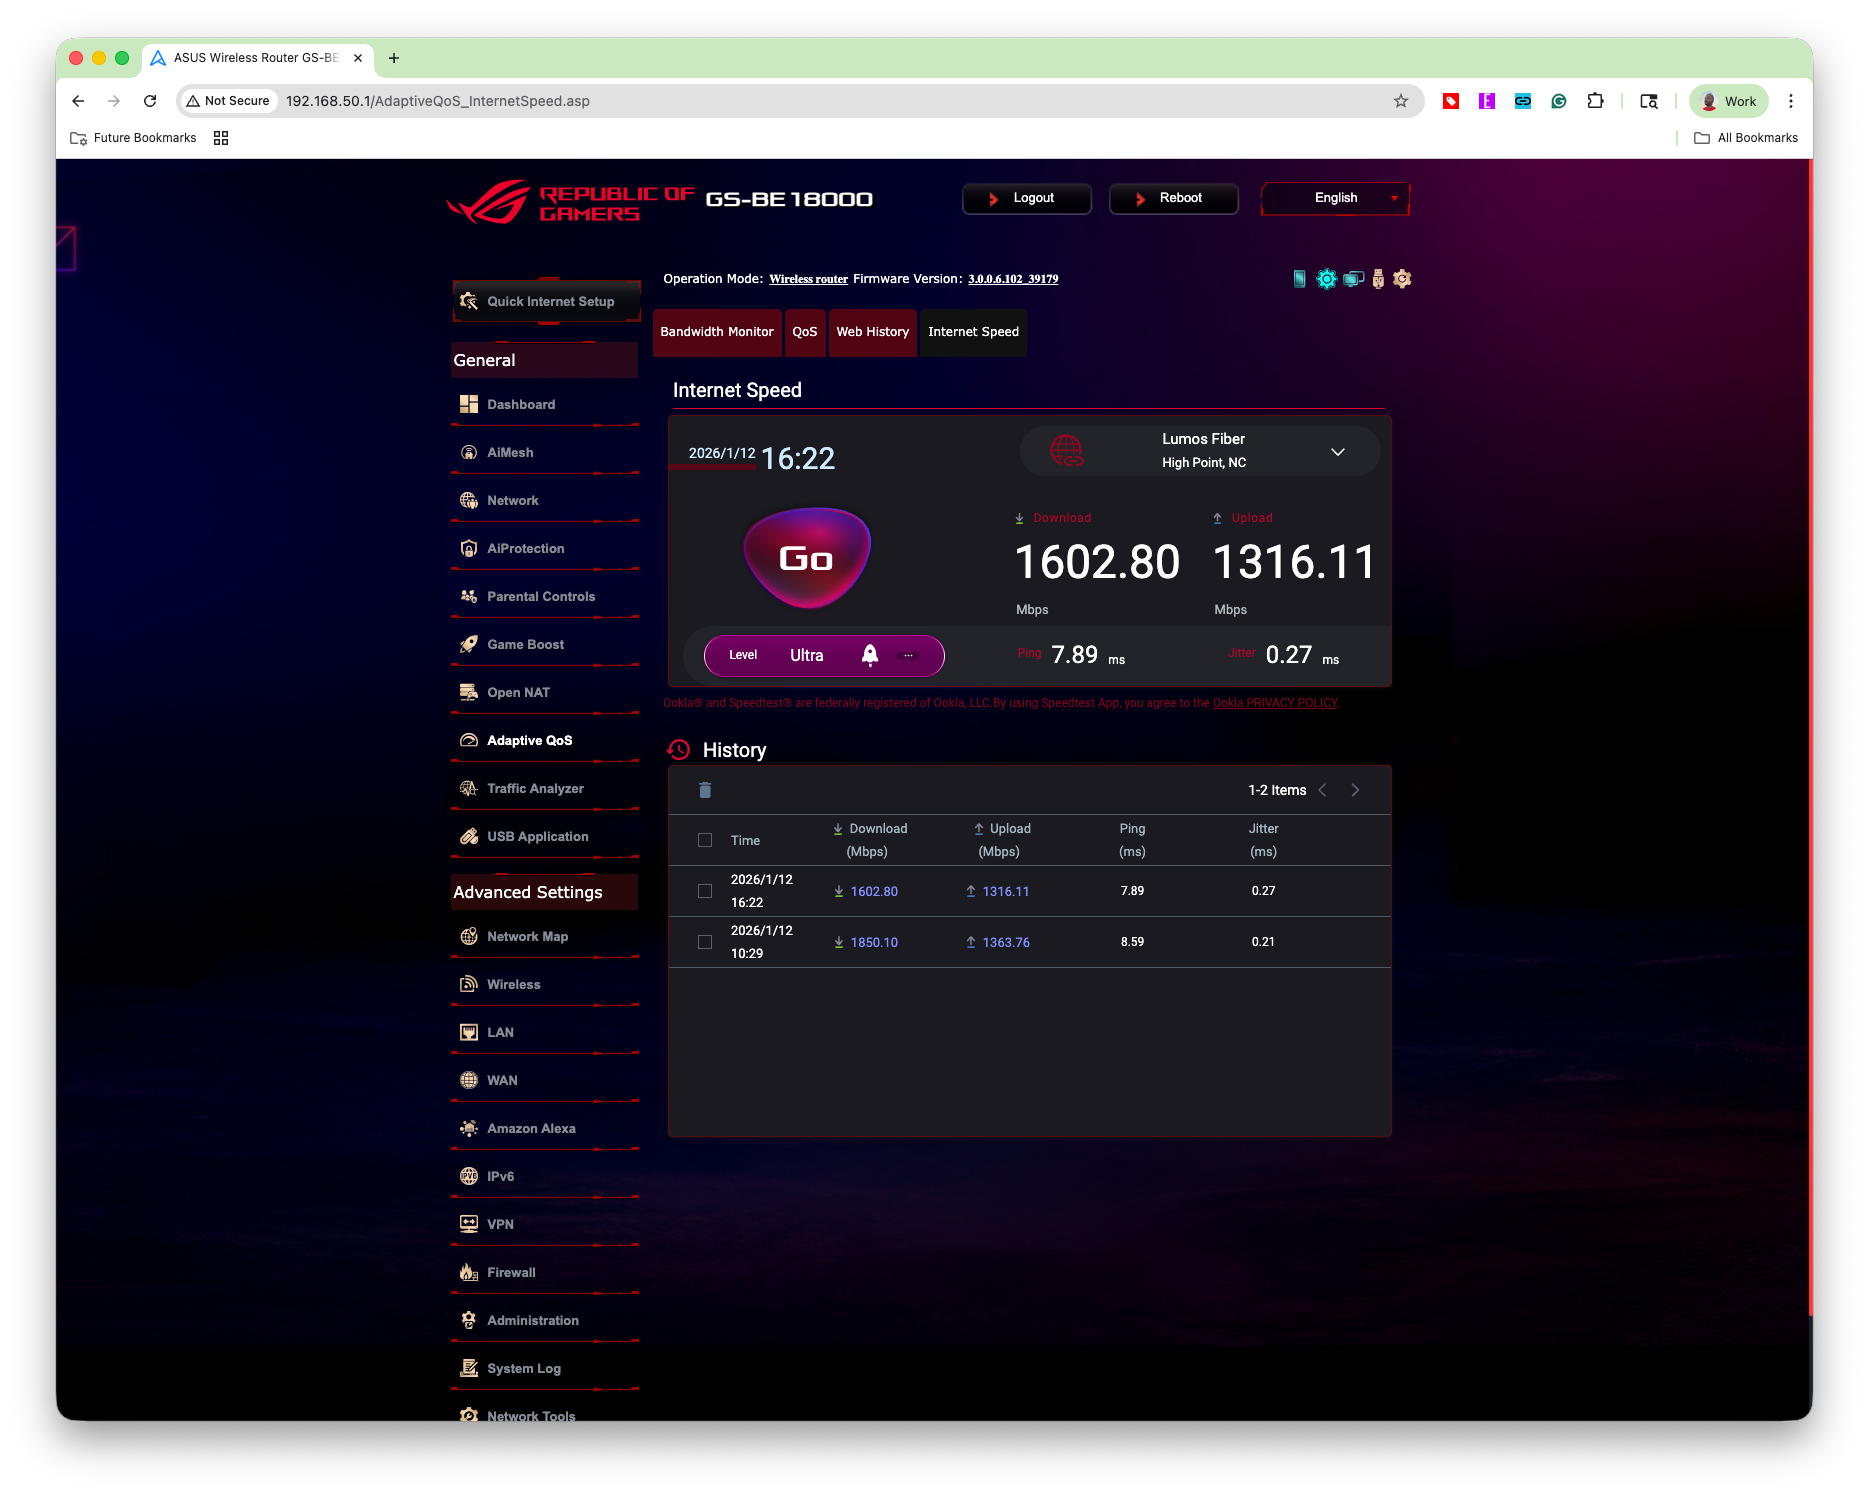Open USB Application settings
This screenshot has width=1869, height=1495.
point(536,836)
